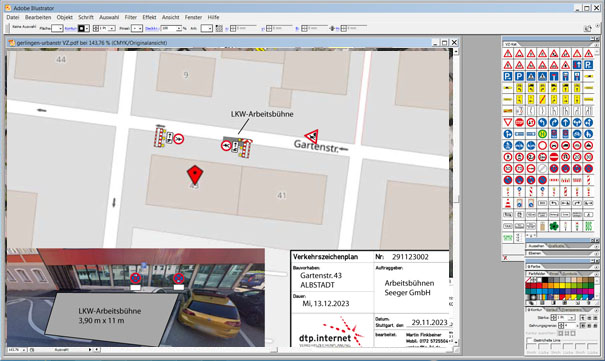
Task: Click the reference point locator grid
Action: [x=219, y=28]
